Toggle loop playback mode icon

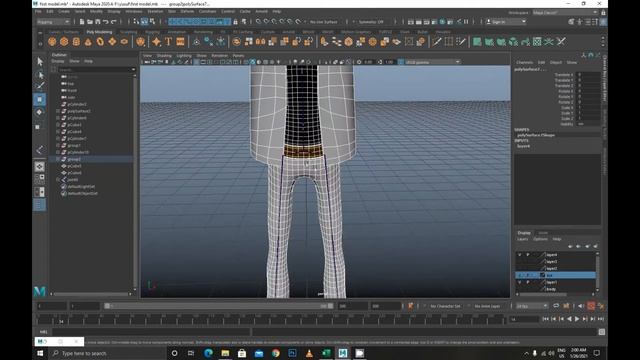pos(556,306)
